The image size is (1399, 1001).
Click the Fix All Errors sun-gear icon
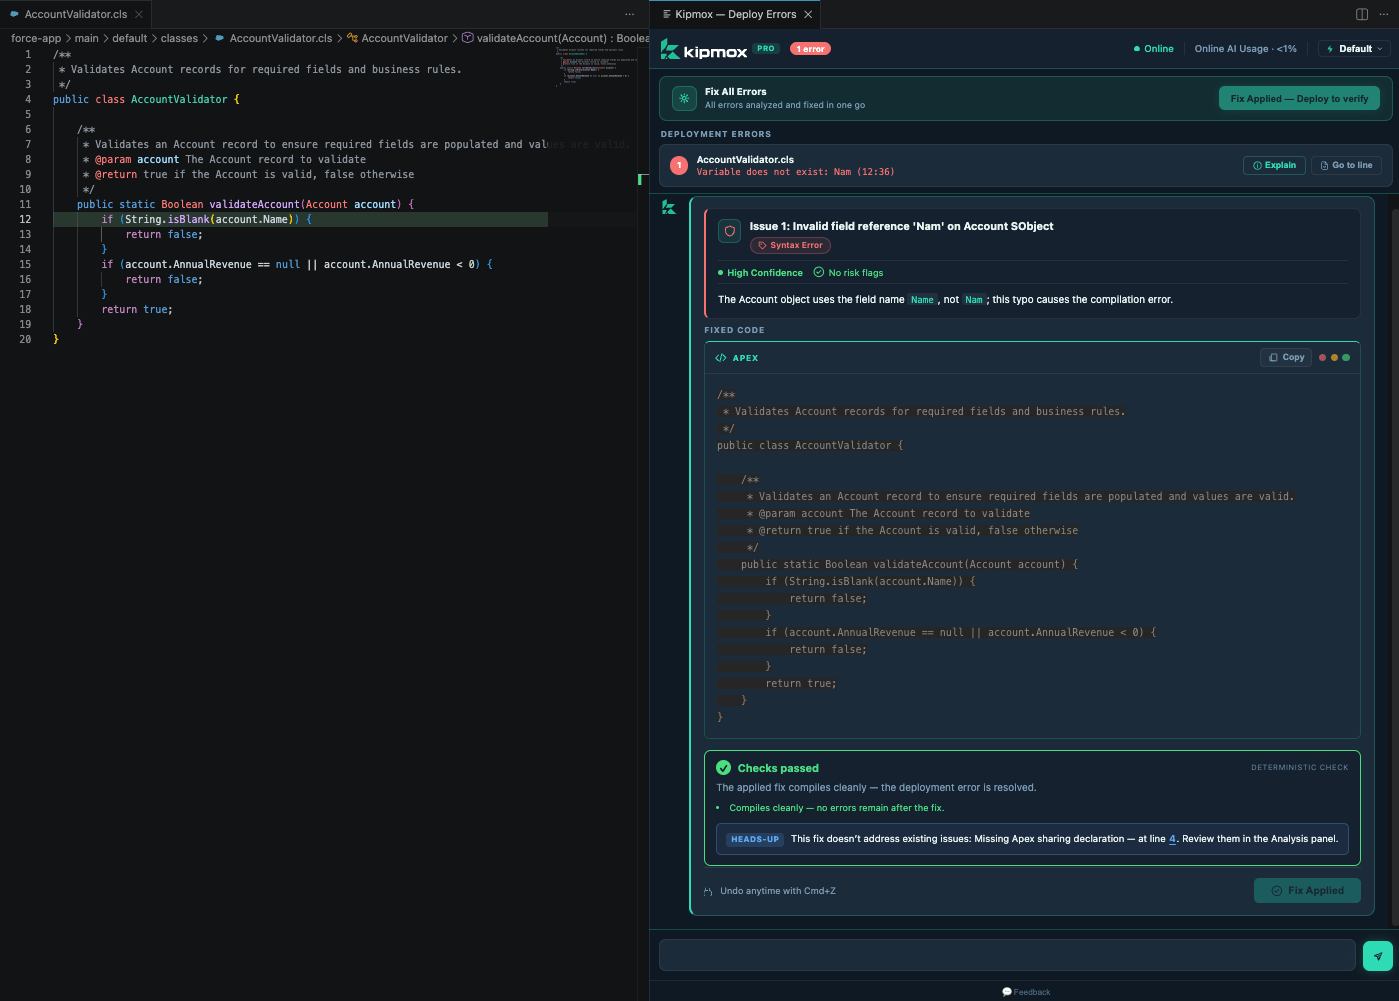[x=684, y=98]
